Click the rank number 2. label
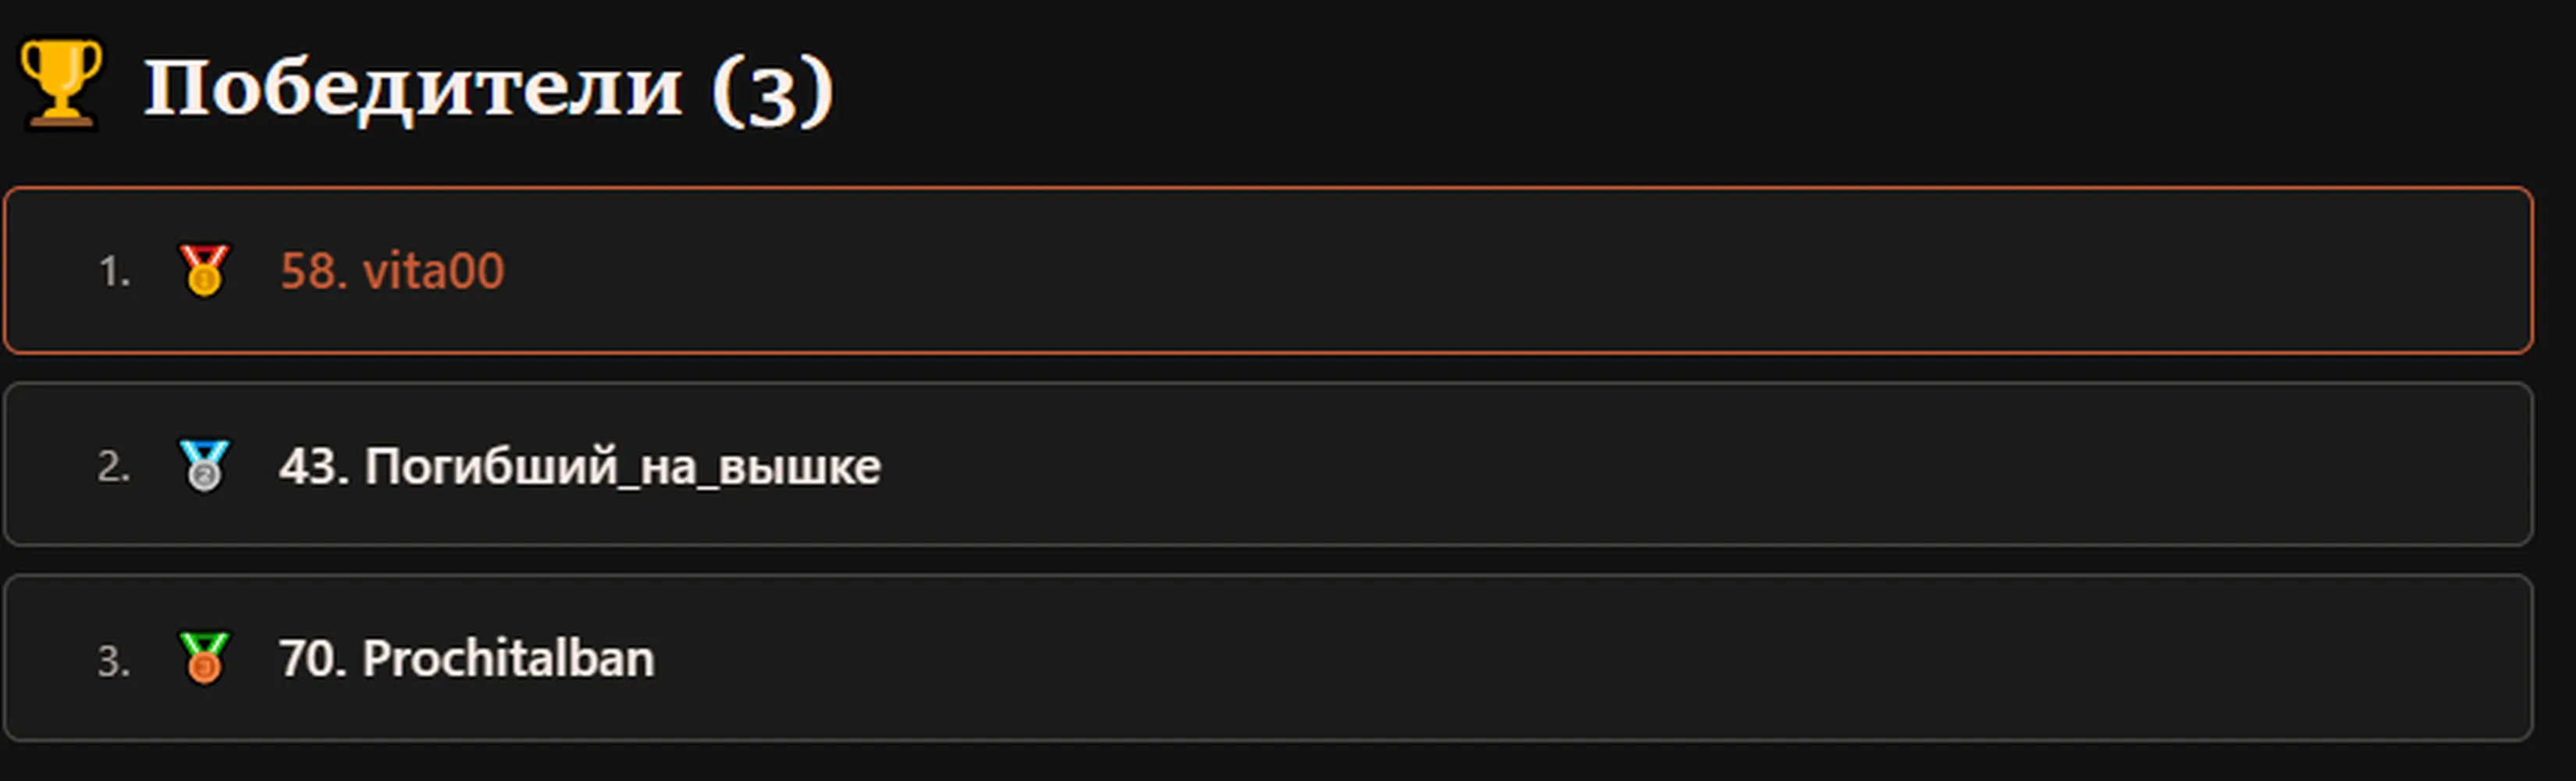2576x781 pixels. (114, 467)
